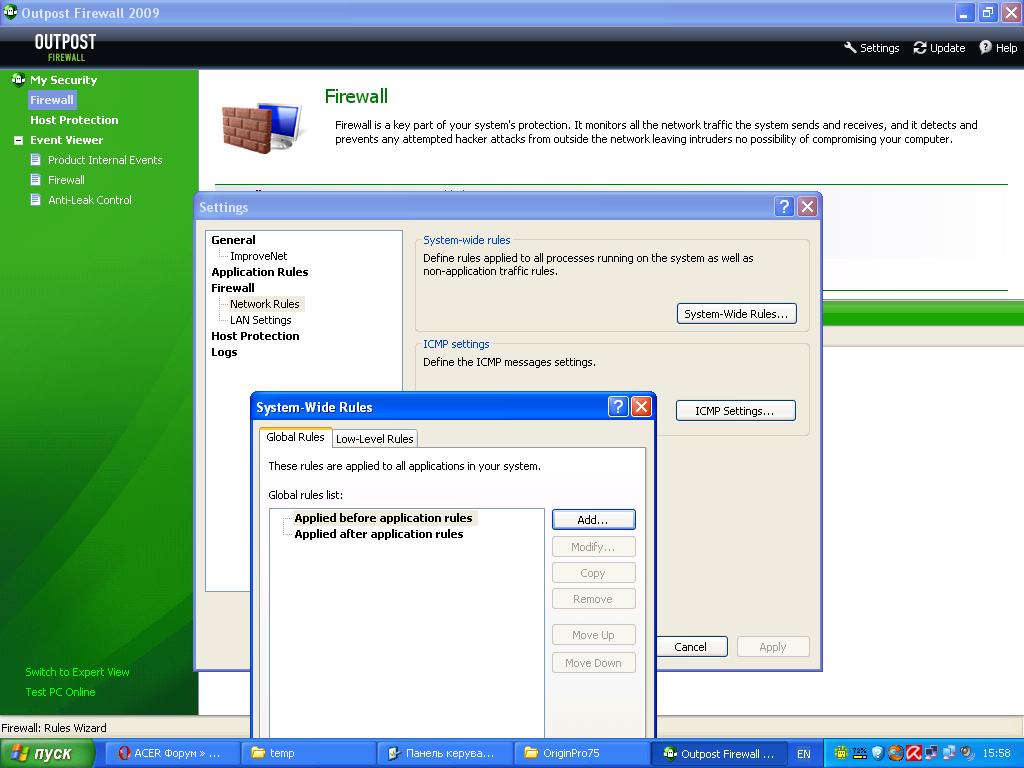Click the Copy button in rules dialog

593,573
